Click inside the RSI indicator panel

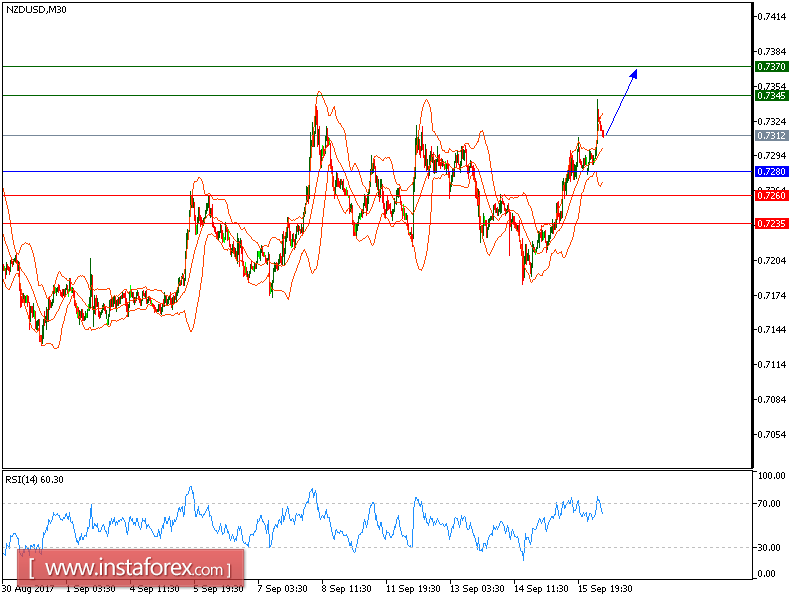point(400,525)
